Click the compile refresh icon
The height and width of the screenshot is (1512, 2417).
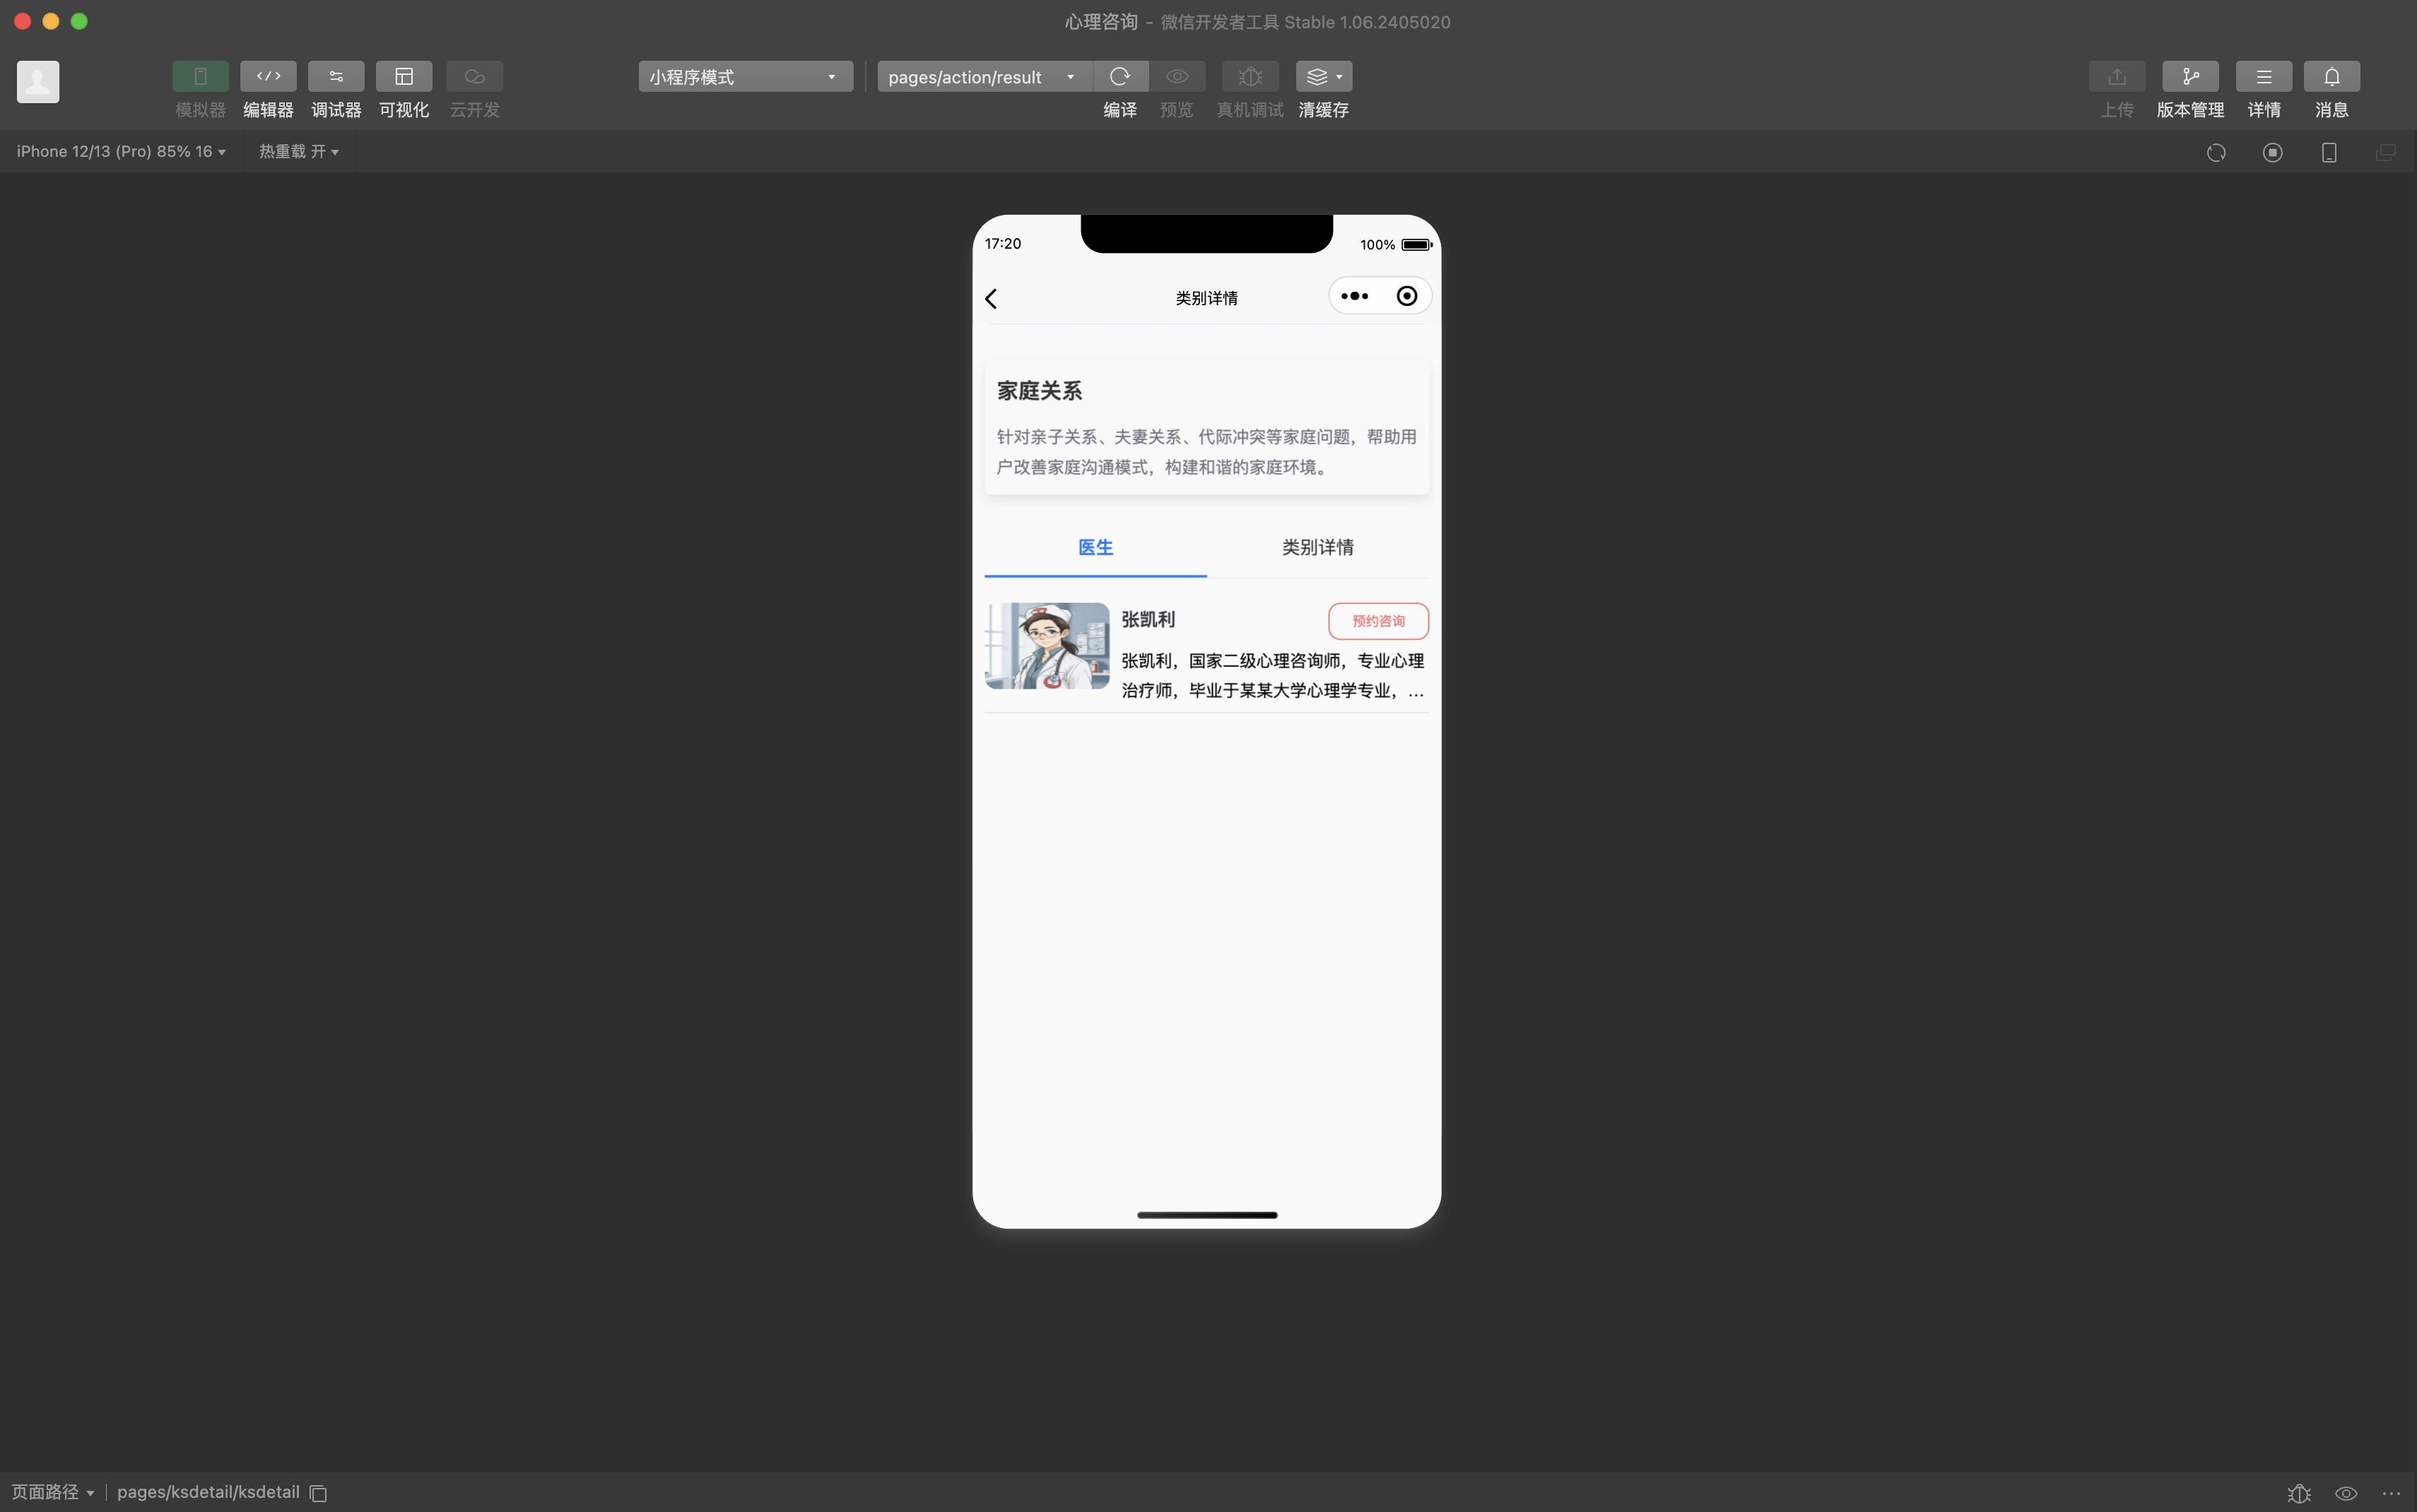click(x=1119, y=77)
